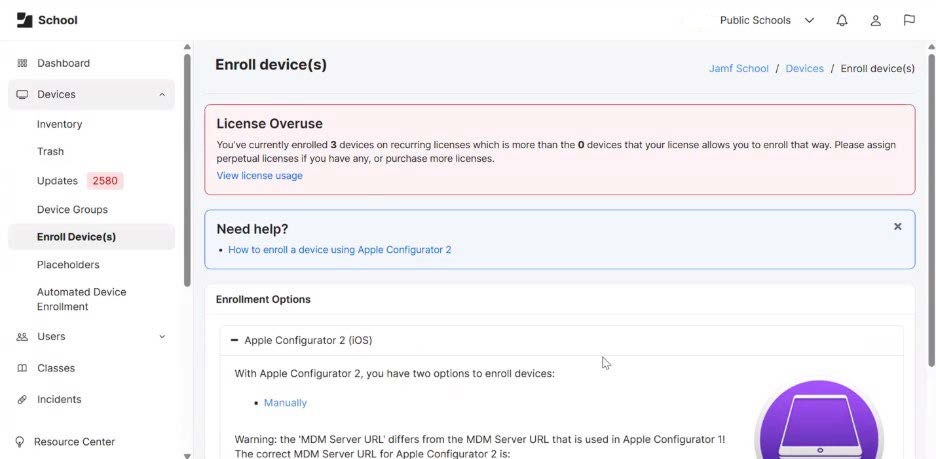Select Enroll Device(s) sidebar item
The width and height of the screenshot is (936, 459).
pos(91,237)
